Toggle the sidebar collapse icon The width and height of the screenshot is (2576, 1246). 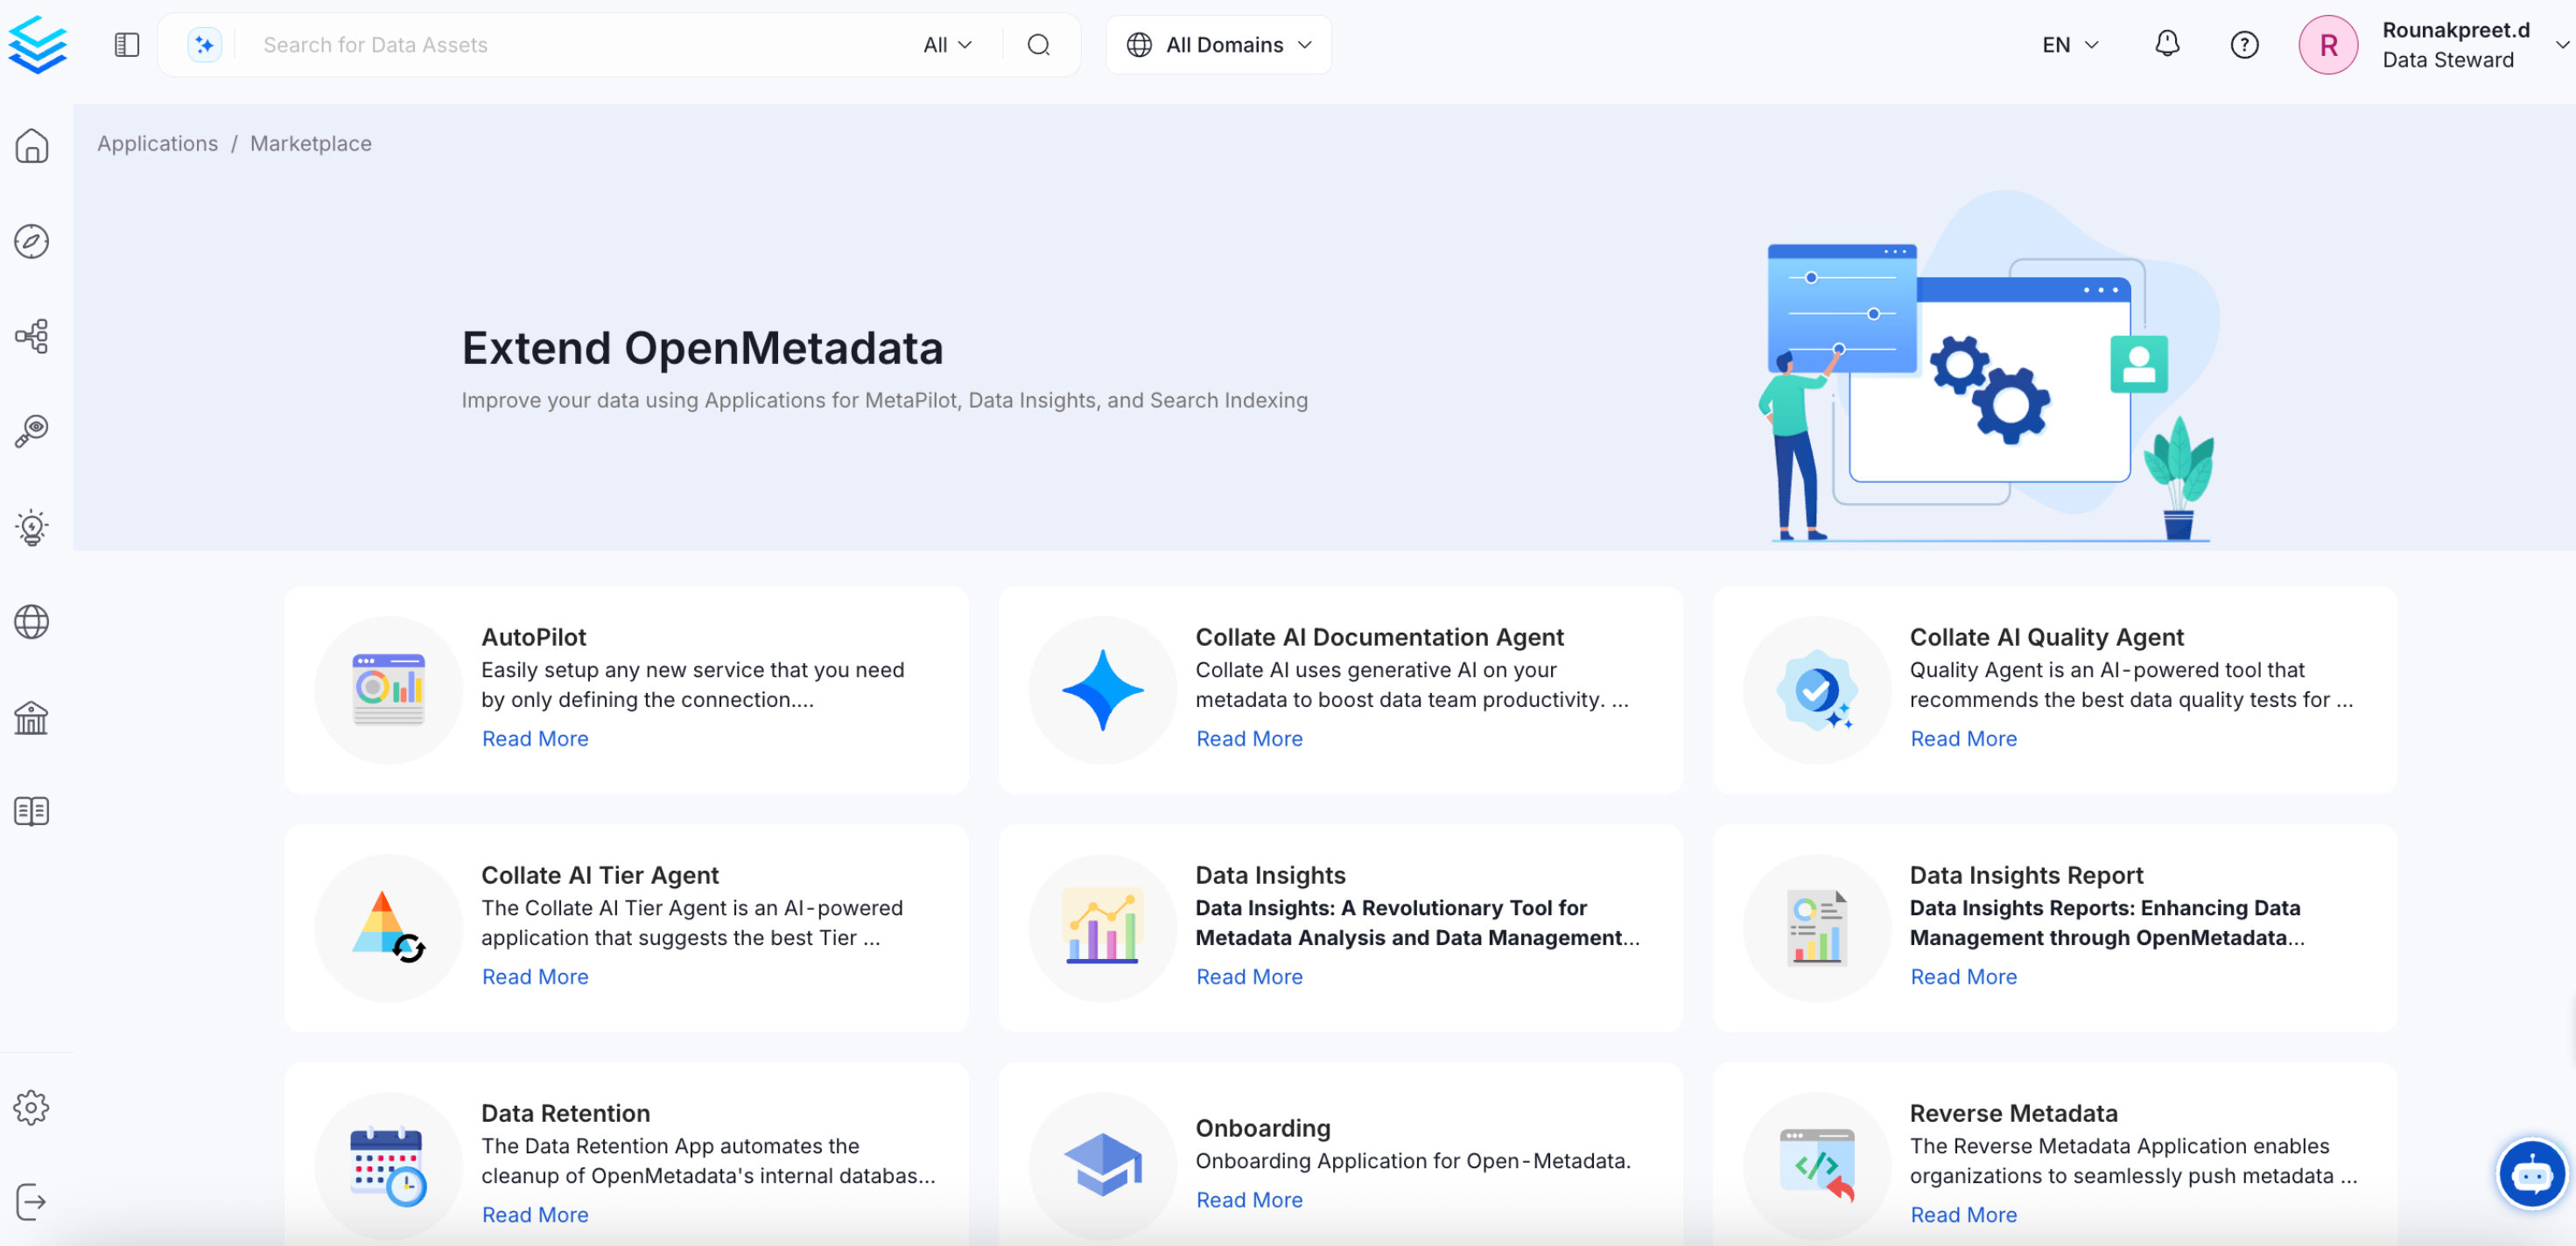click(x=126, y=45)
